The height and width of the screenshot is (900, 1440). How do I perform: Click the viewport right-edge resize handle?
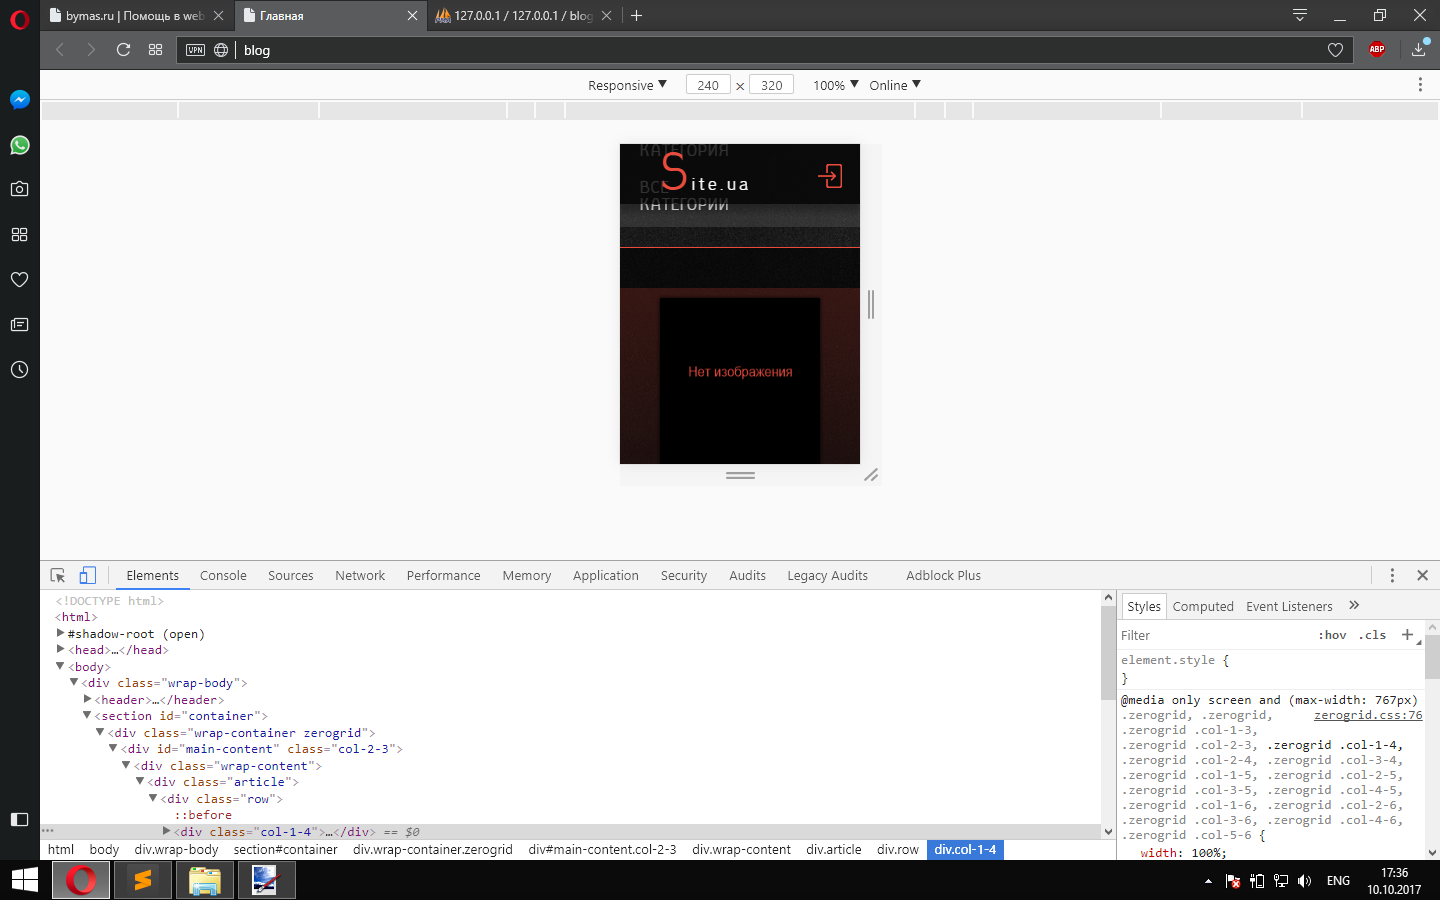tap(871, 304)
